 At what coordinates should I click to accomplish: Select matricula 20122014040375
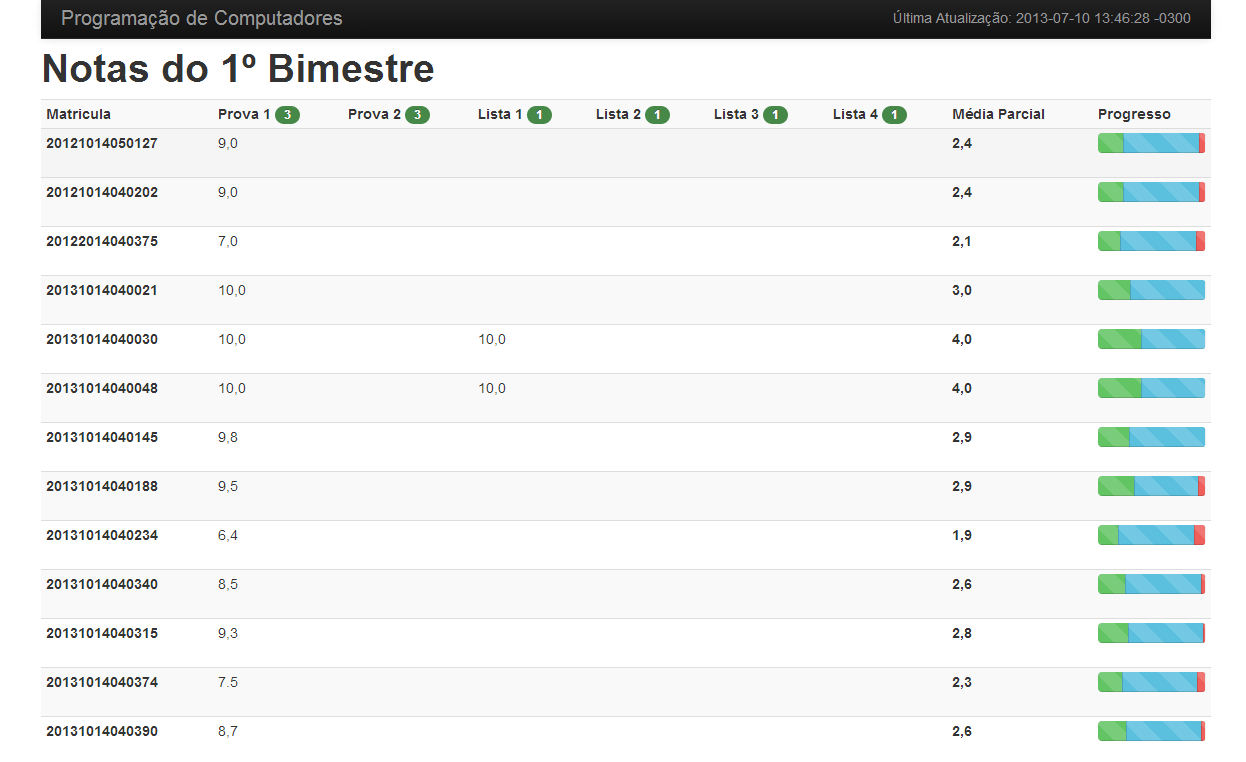[x=102, y=241]
